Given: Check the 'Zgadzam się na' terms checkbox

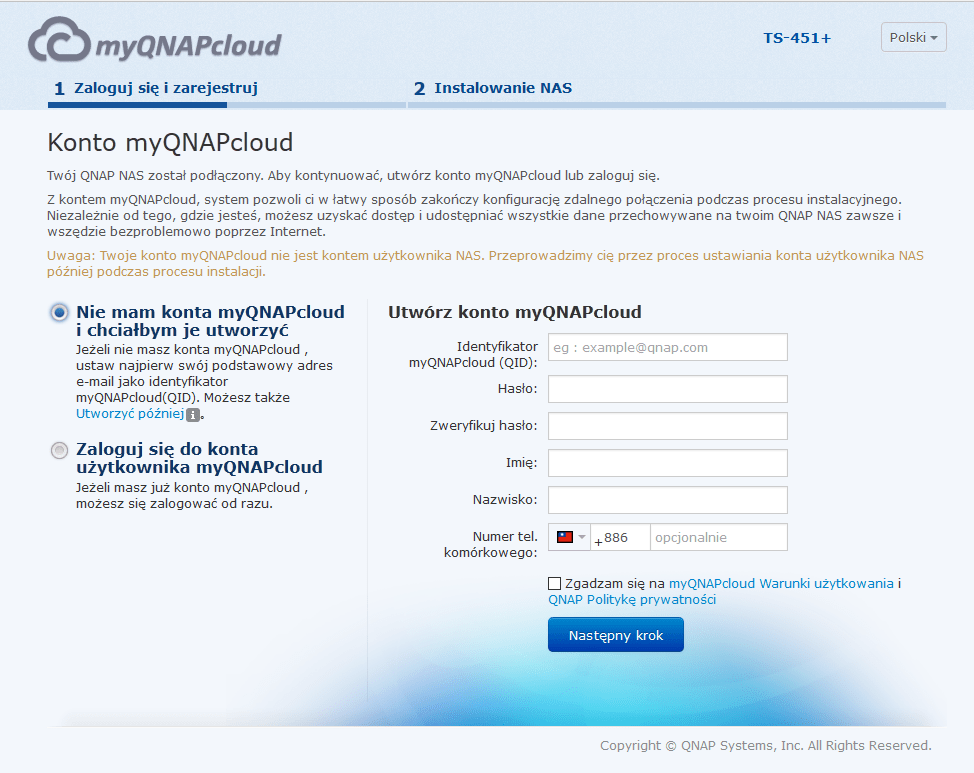Looking at the screenshot, I should [x=555, y=583].
